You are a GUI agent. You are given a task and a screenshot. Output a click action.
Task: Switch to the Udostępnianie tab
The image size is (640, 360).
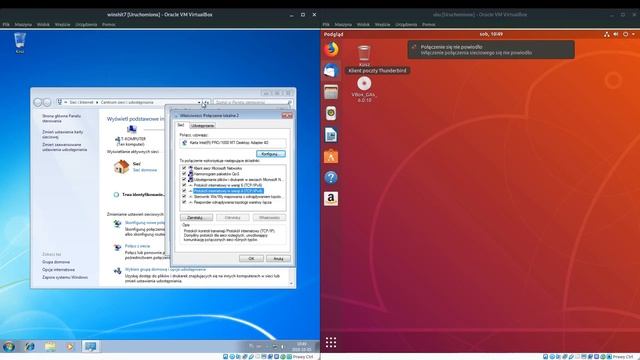(x=202, y=126)
